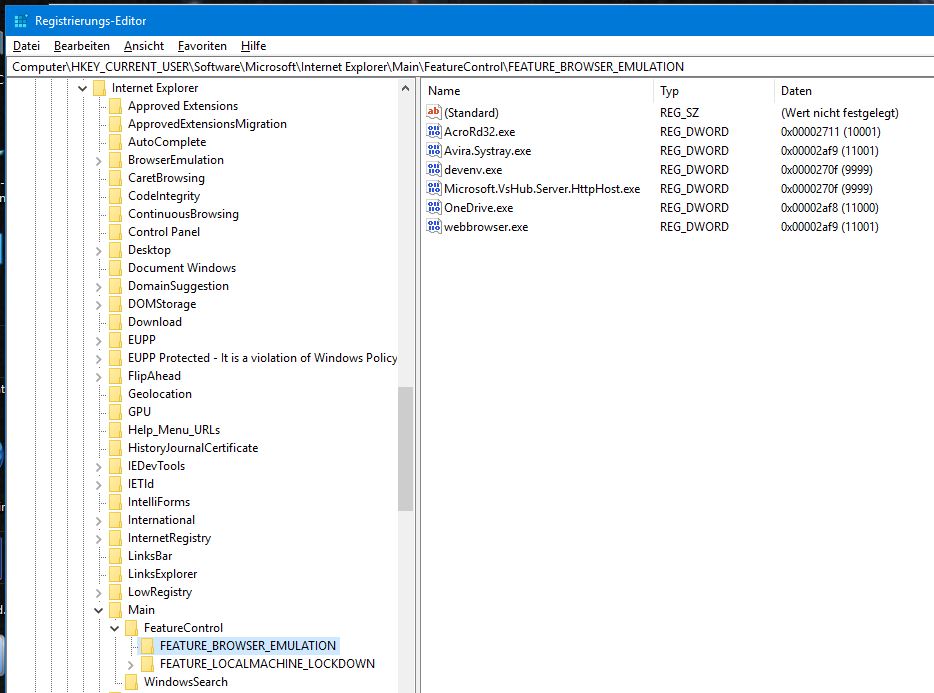Select the IETld key

pyautogui.click(x=141, y=484)
